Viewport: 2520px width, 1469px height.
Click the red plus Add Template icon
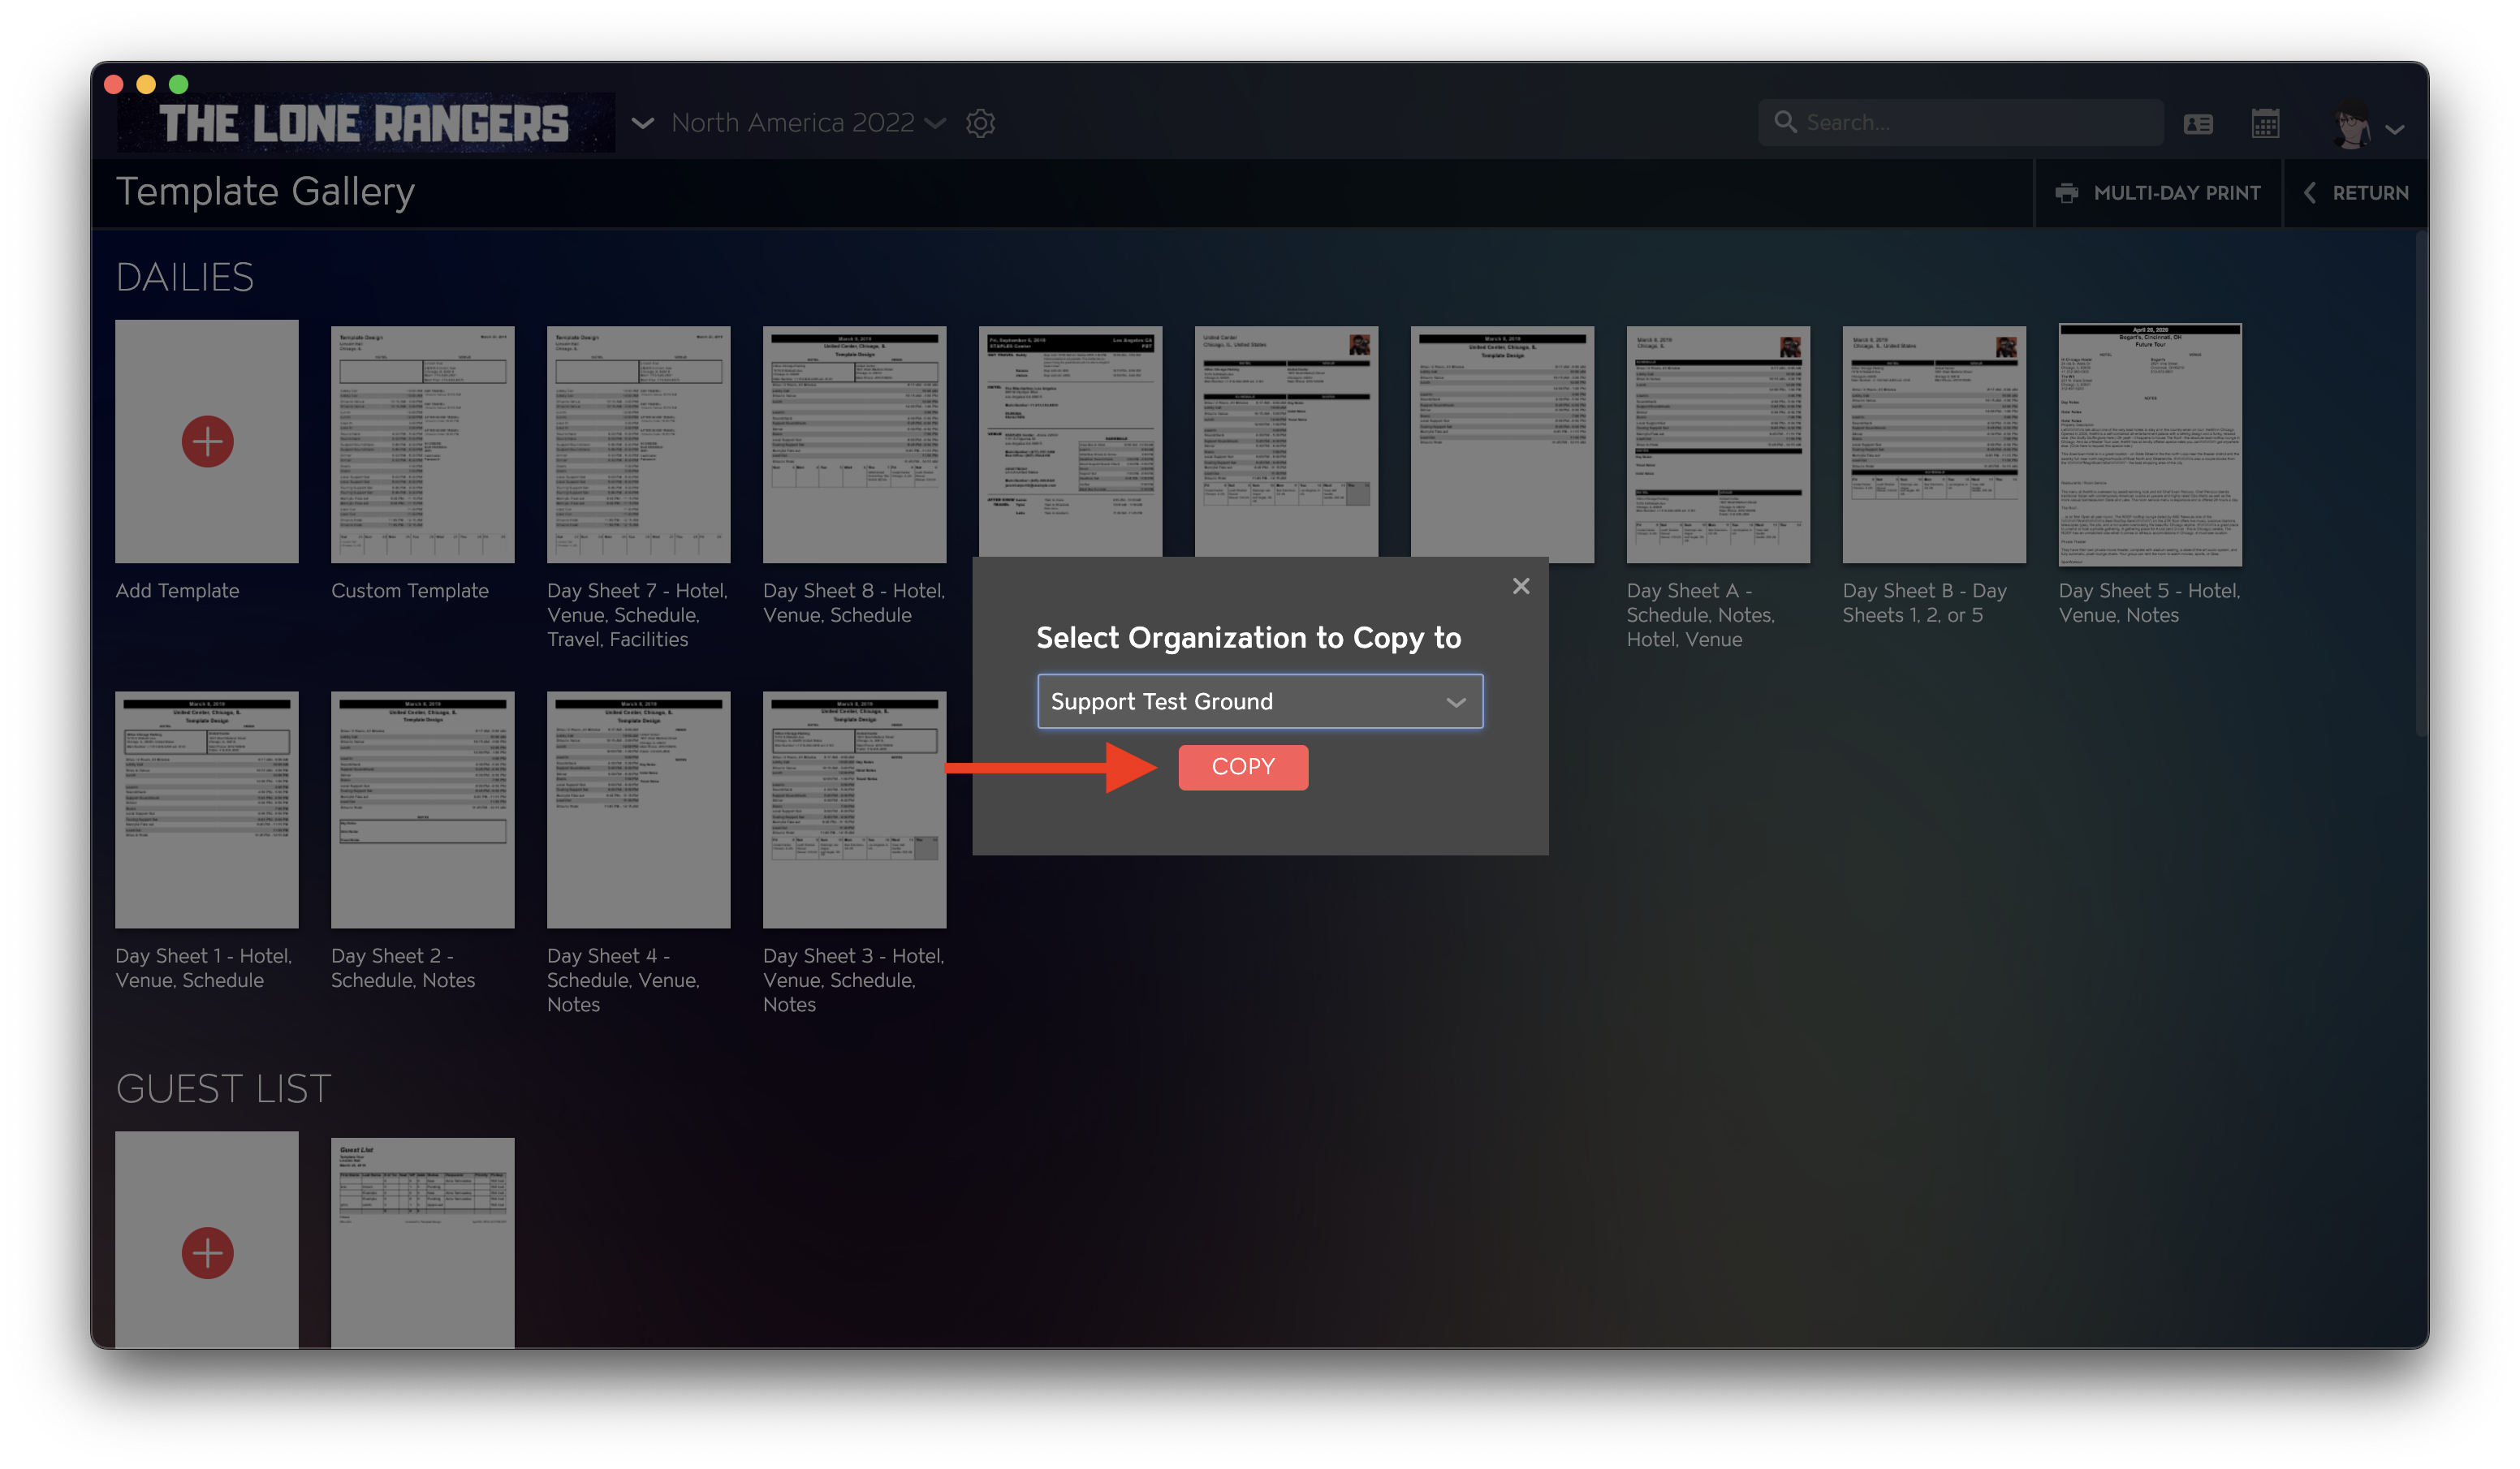click(x=207, y=441)
